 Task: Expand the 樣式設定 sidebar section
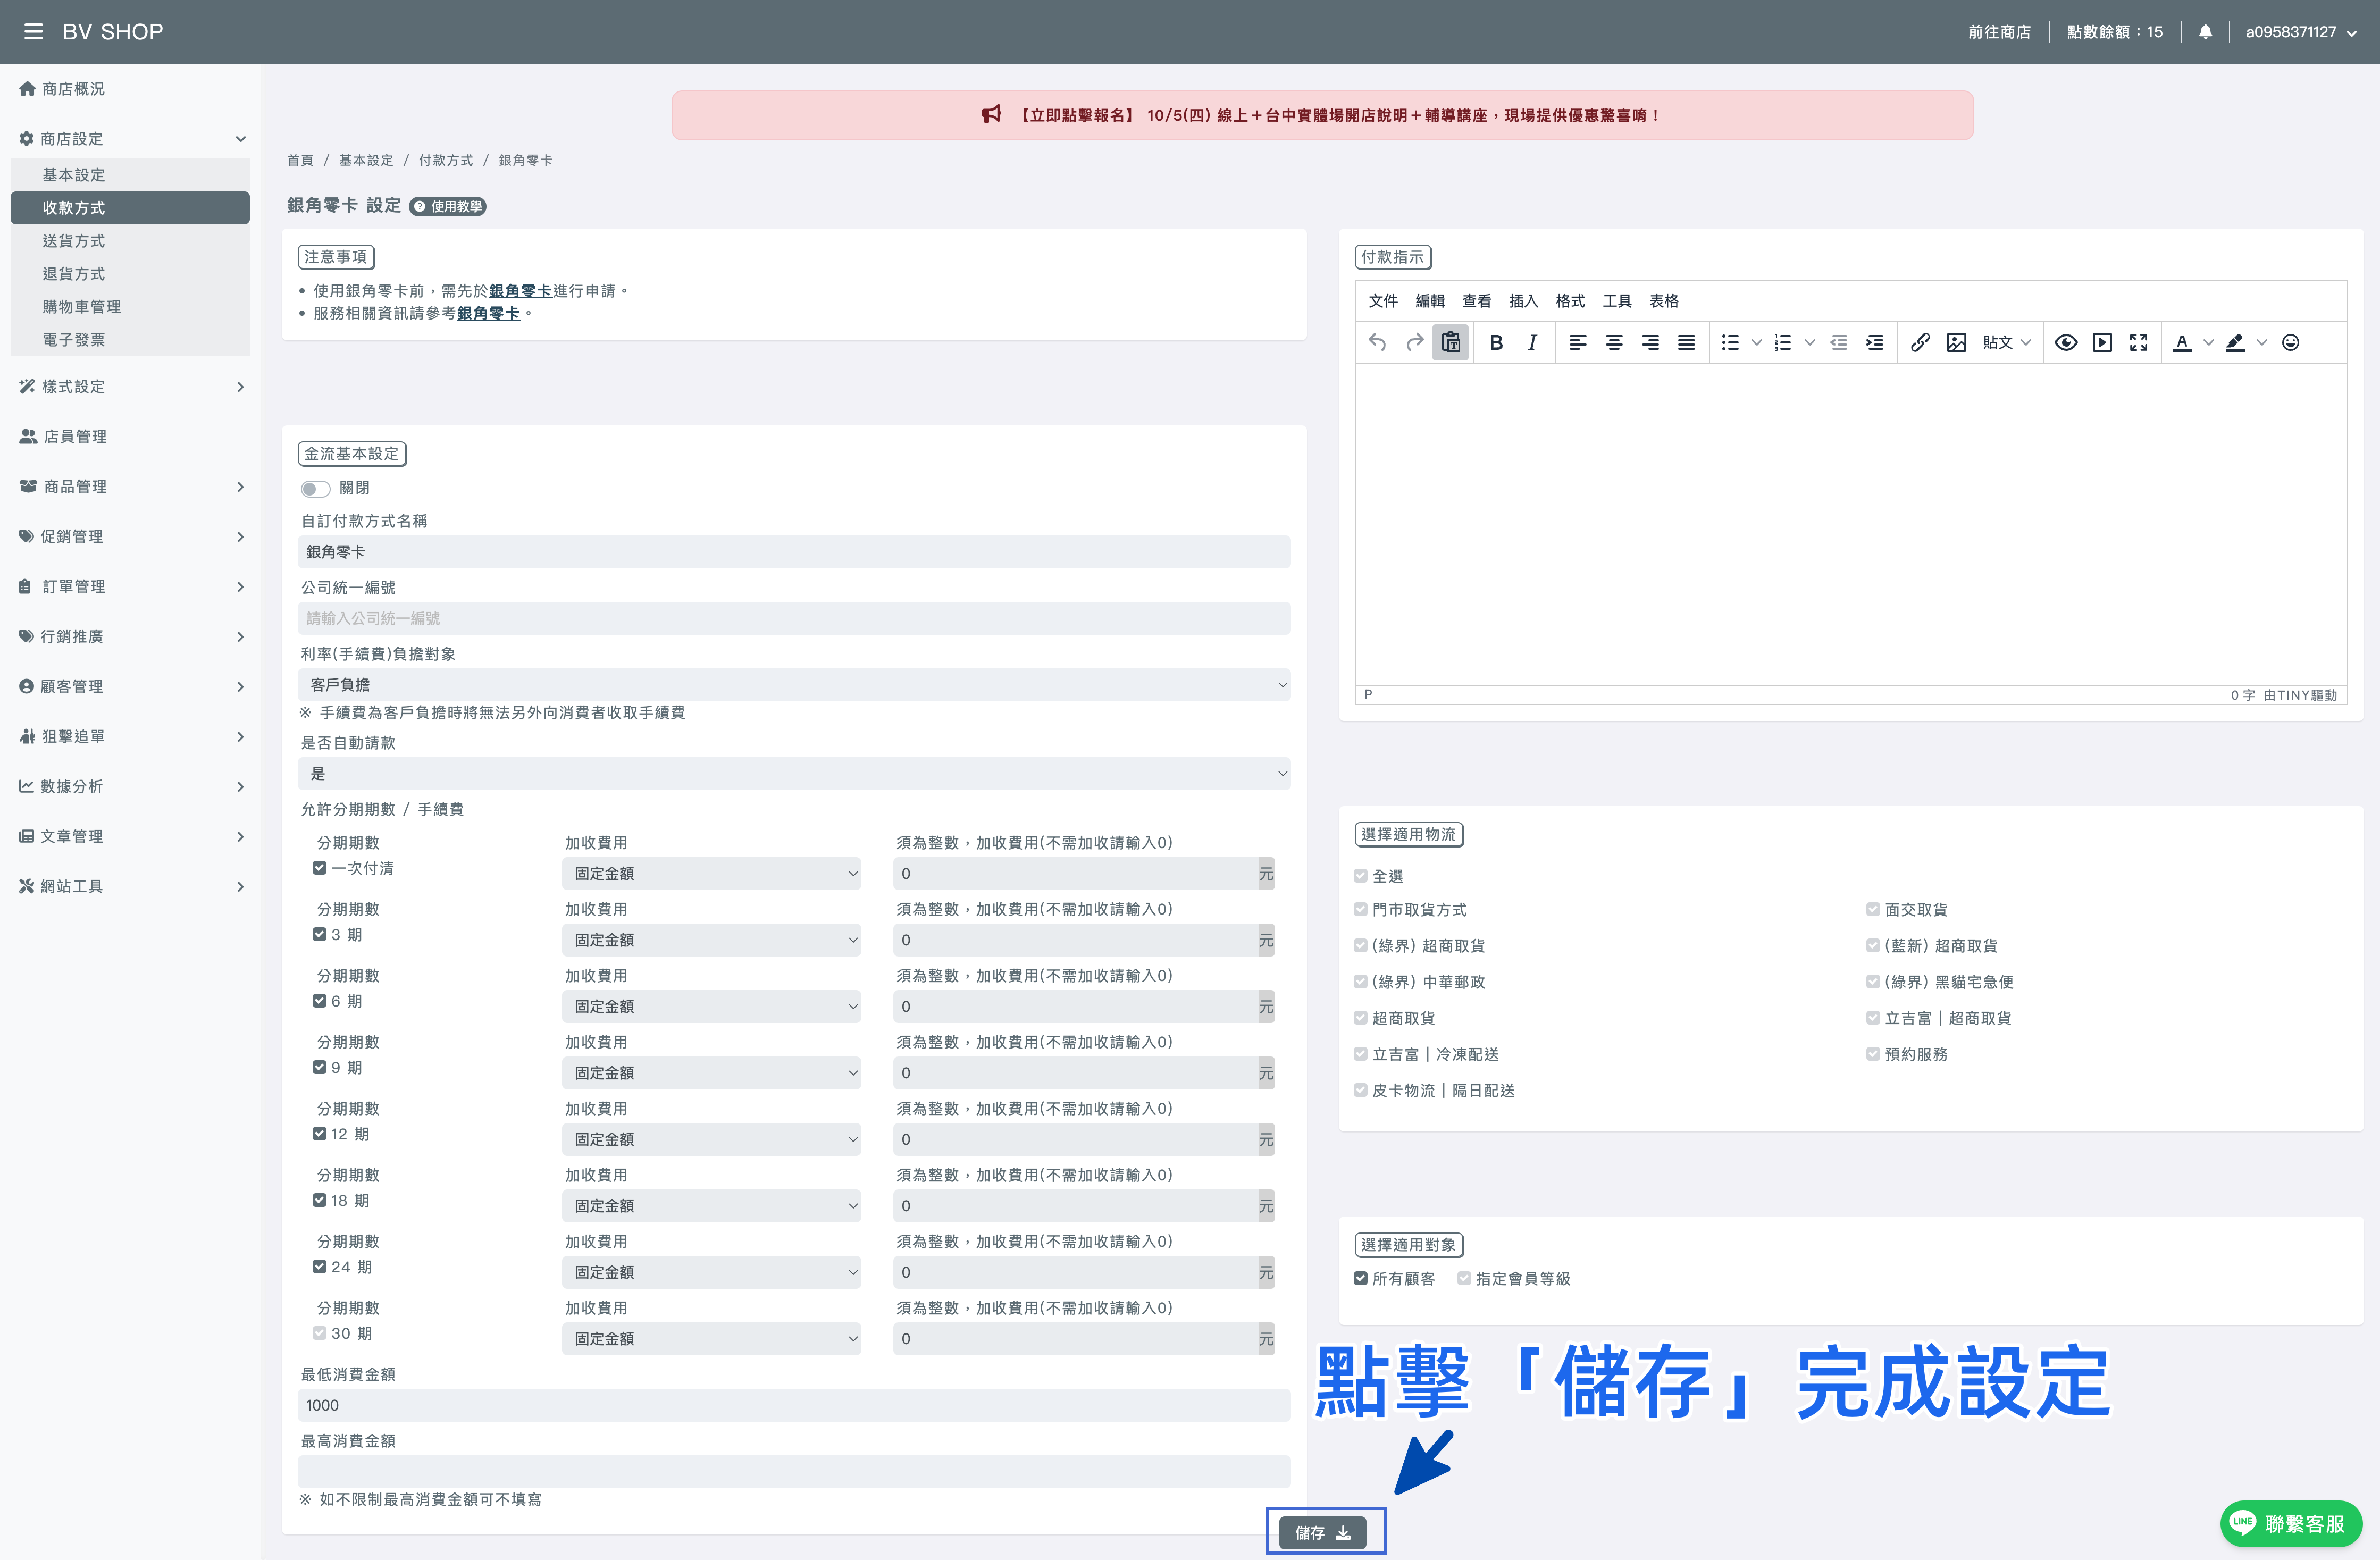point(130,387)
